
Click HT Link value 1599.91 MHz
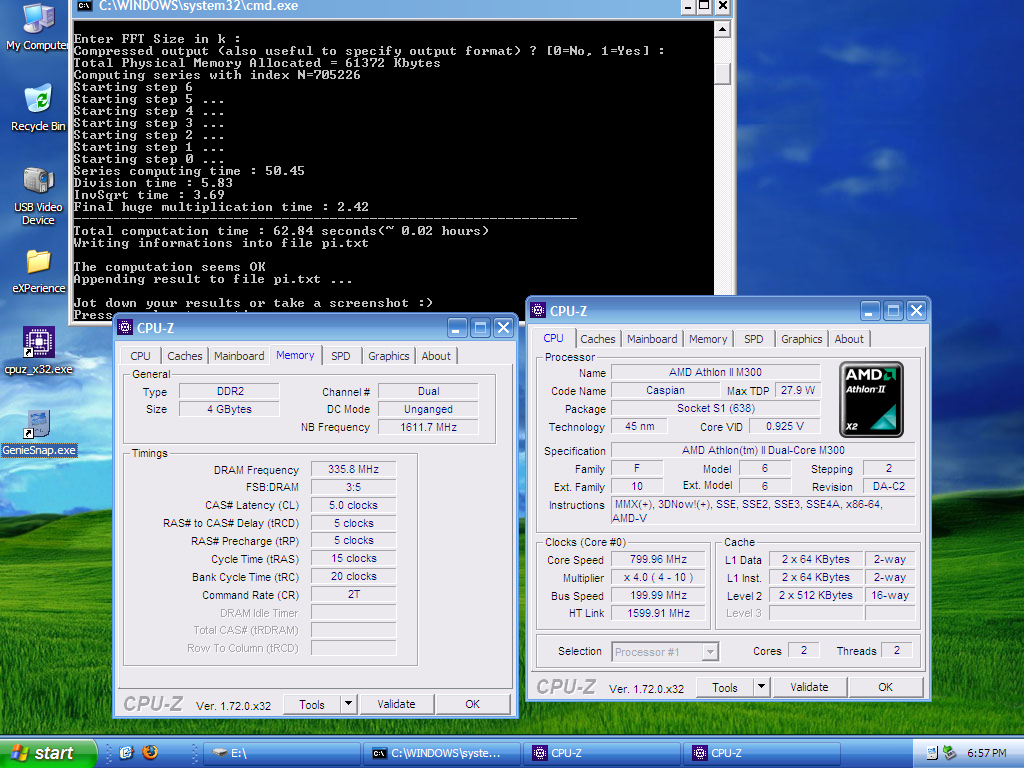[658, 613]
